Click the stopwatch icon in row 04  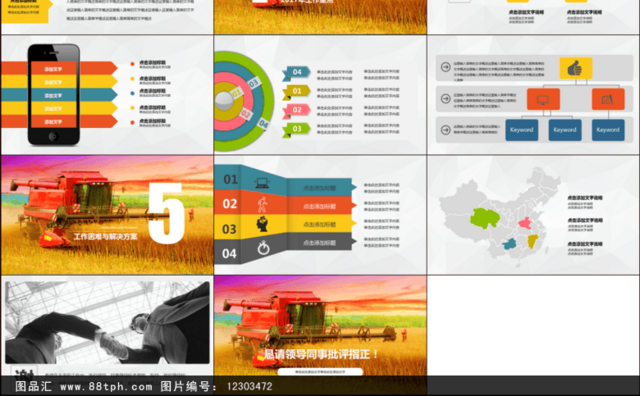[263, 248]
